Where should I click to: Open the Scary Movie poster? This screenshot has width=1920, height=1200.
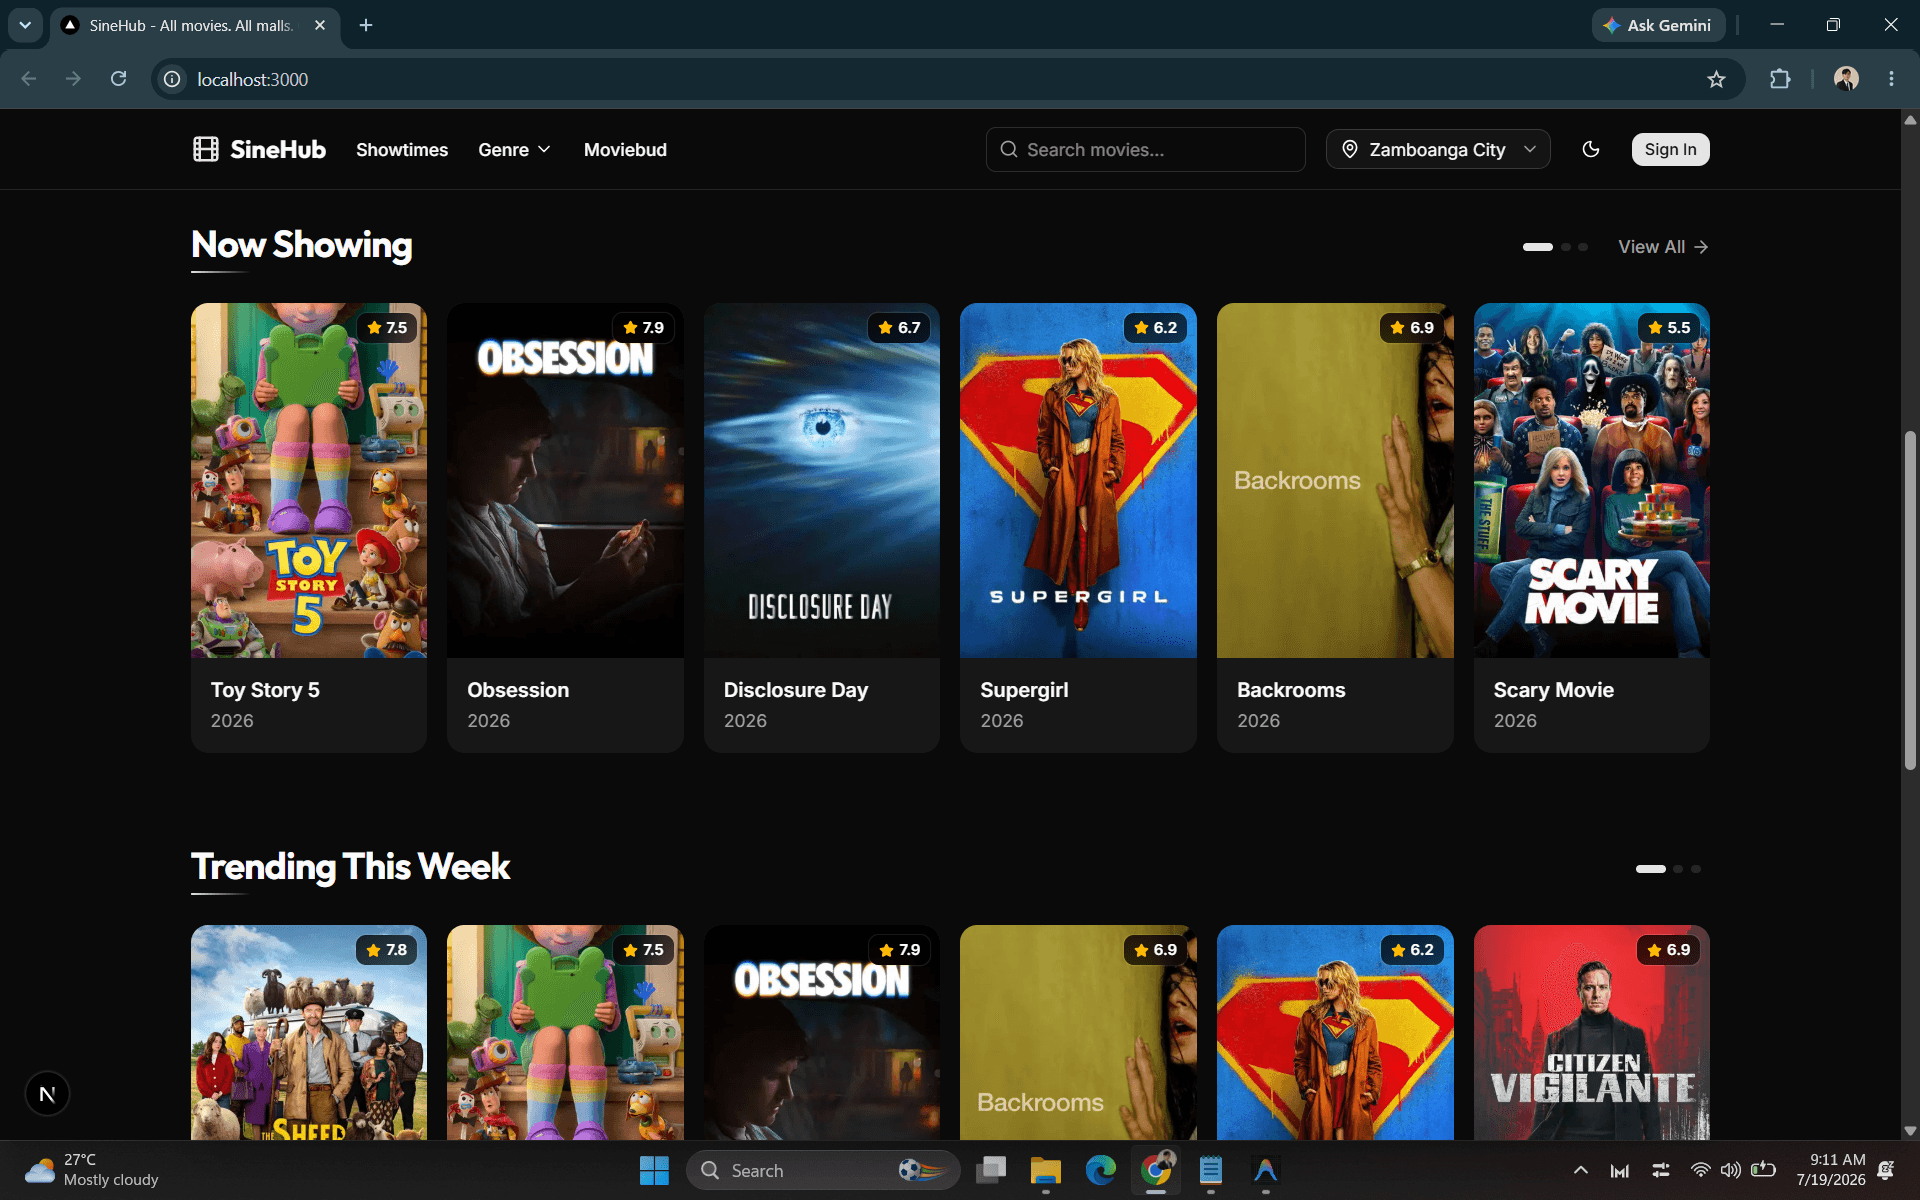[x=1592, y=481]
